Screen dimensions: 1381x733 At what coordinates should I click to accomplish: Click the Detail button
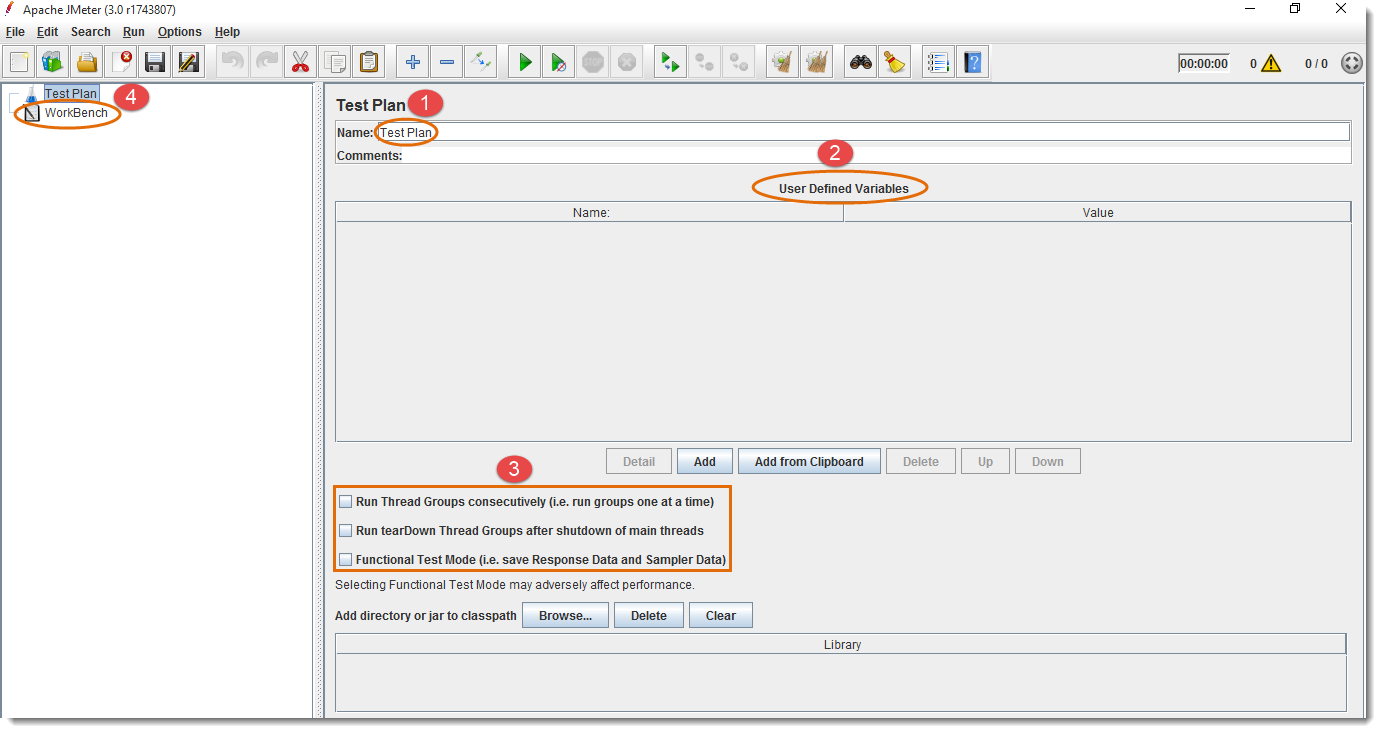click(x=639, y=461)
